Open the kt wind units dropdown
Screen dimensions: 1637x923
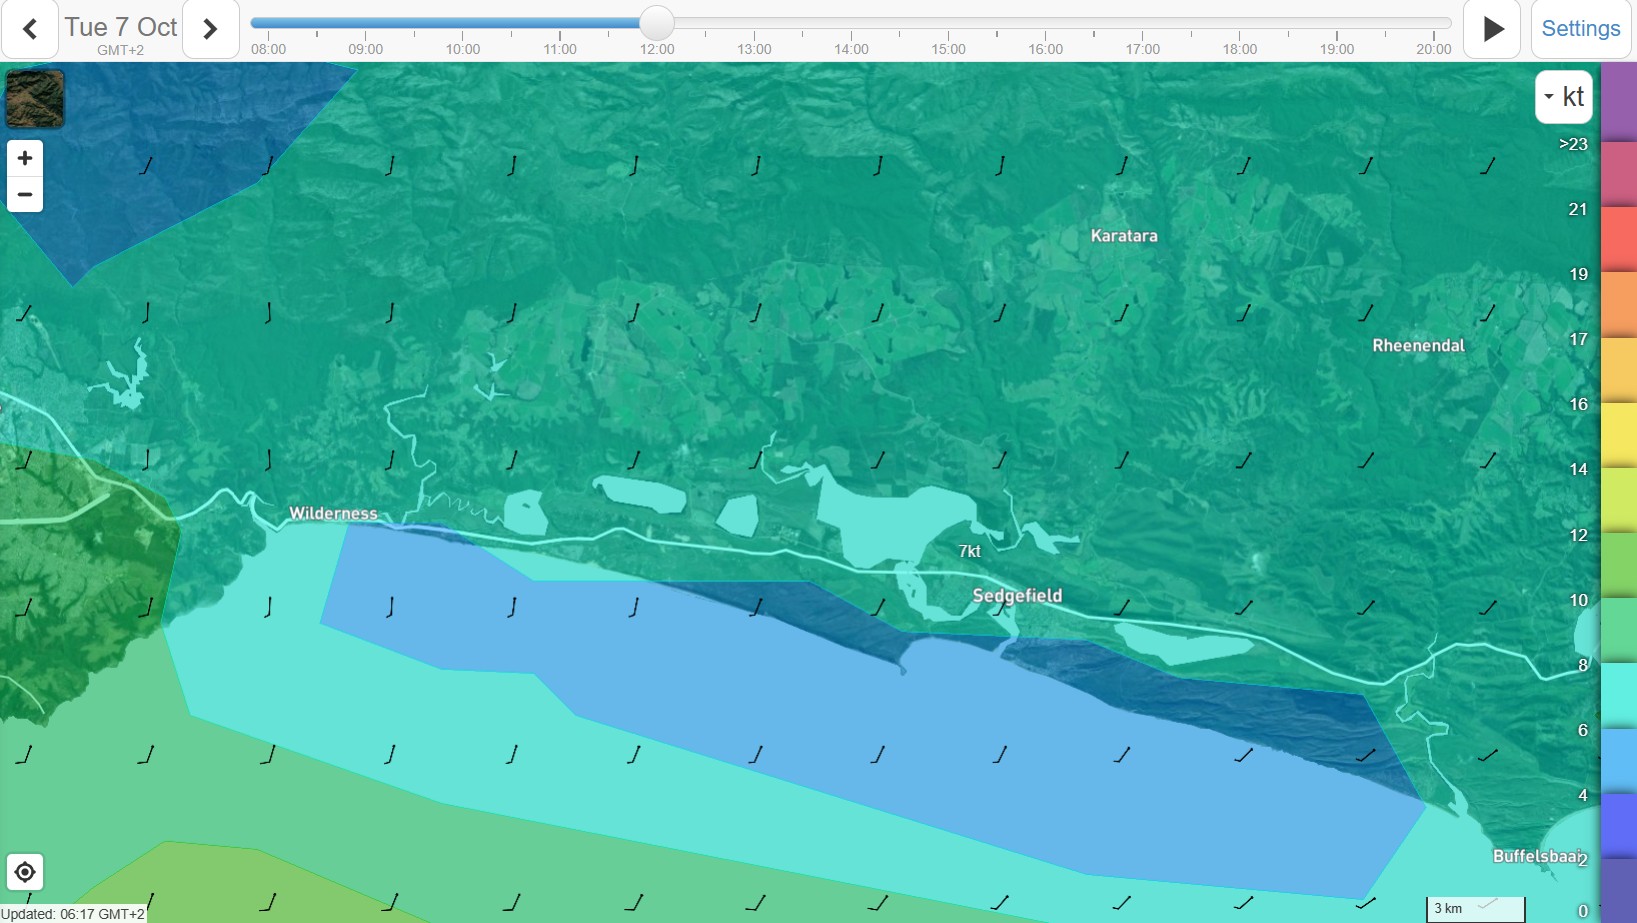click(1563, 97)
